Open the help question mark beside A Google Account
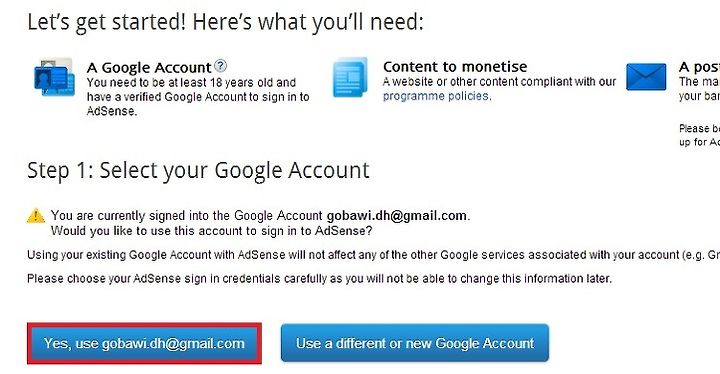Screen dimensions: 720x374 point(220,66)
